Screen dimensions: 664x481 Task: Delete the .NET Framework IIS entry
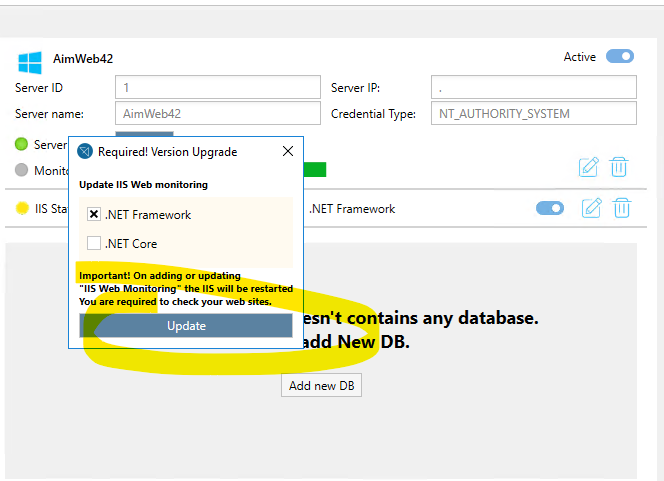(622, 208)
